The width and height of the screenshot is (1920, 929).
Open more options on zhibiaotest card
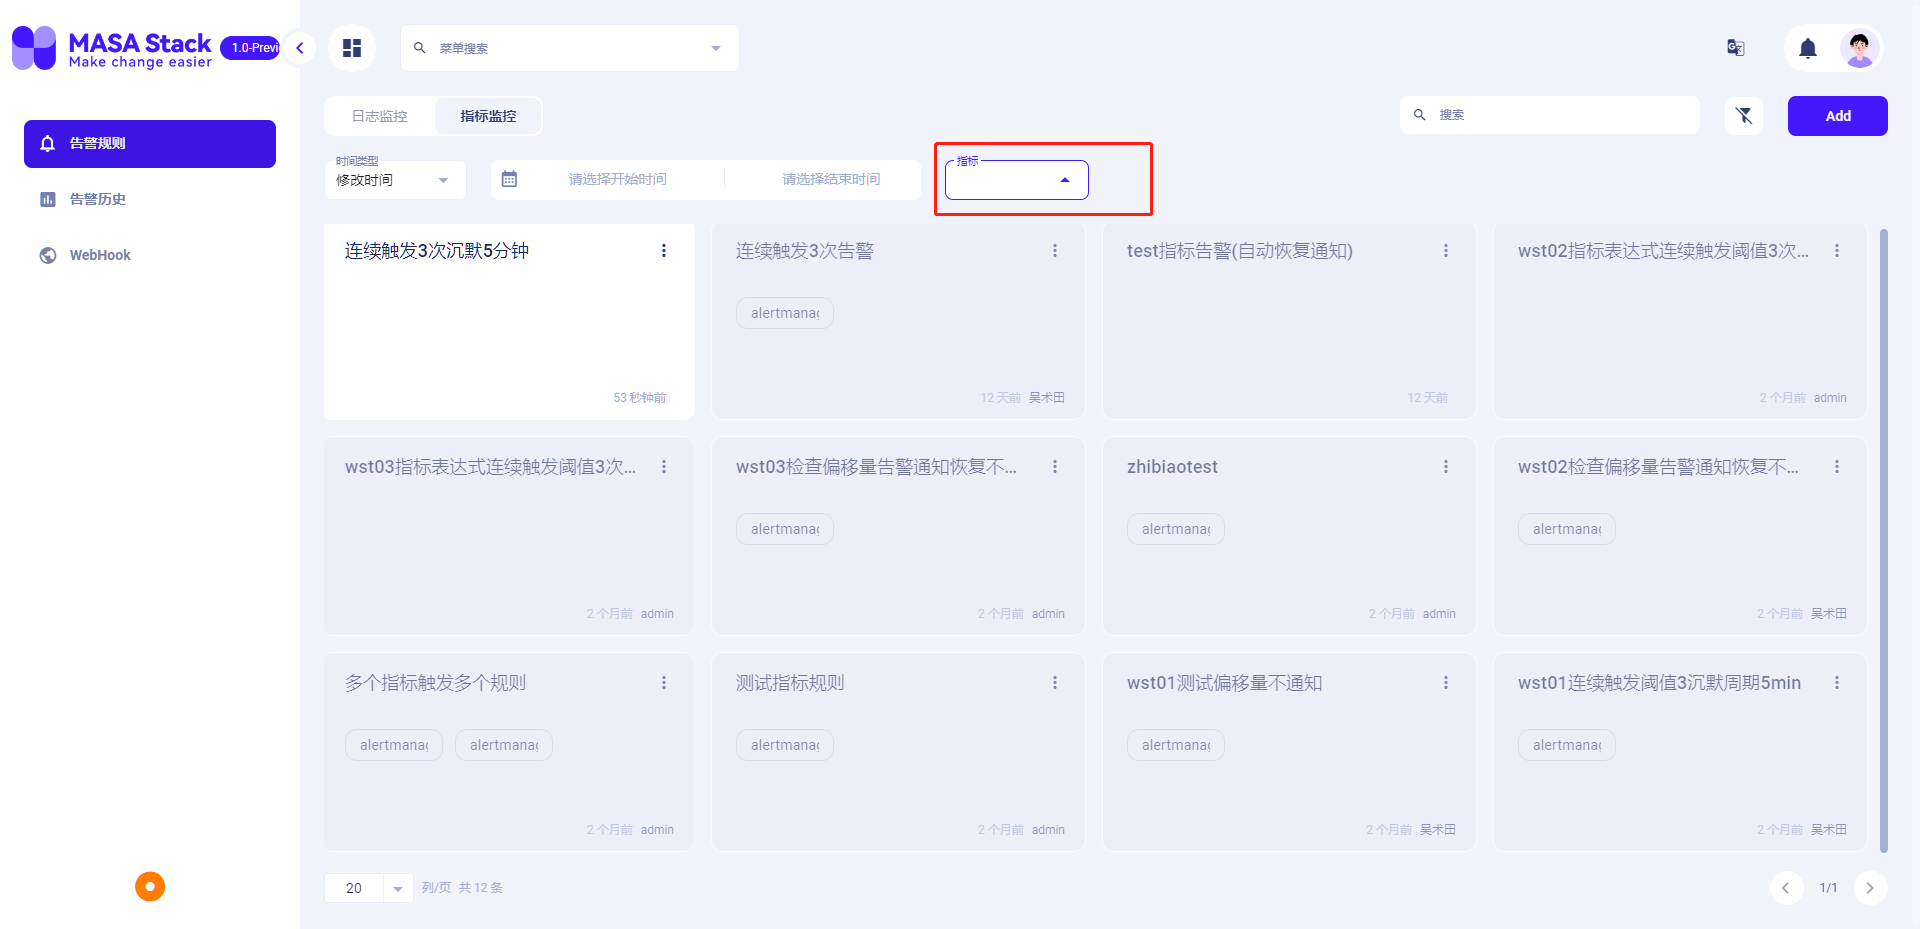(x=1446, y=467)
